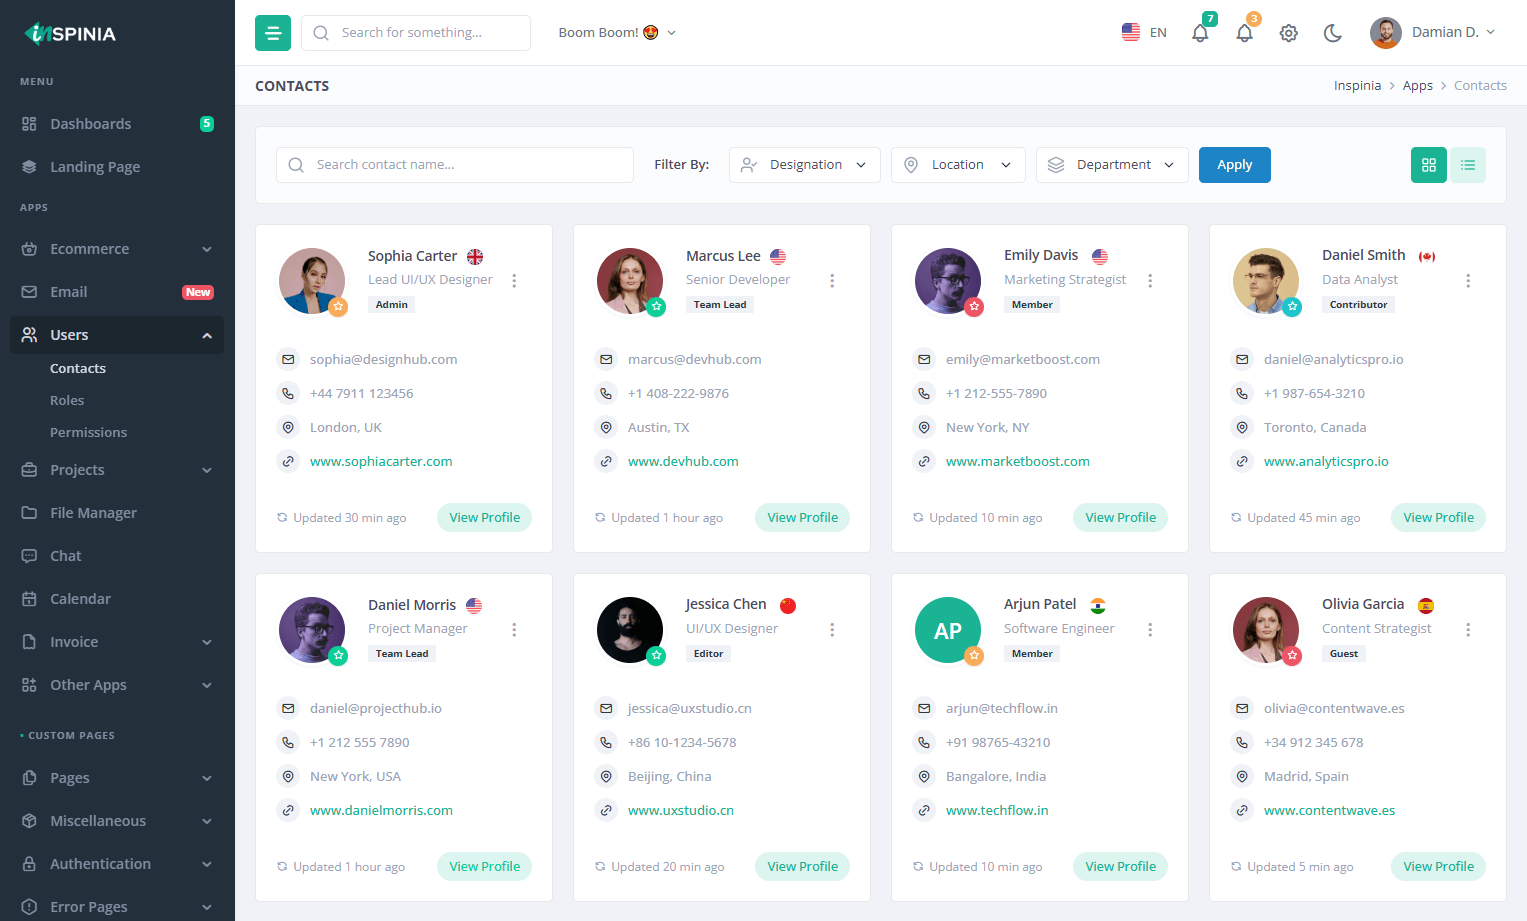Toggle dark mode with moon icon
The width and height of the screenshot is (1527, 921).
click(1332, 33)
